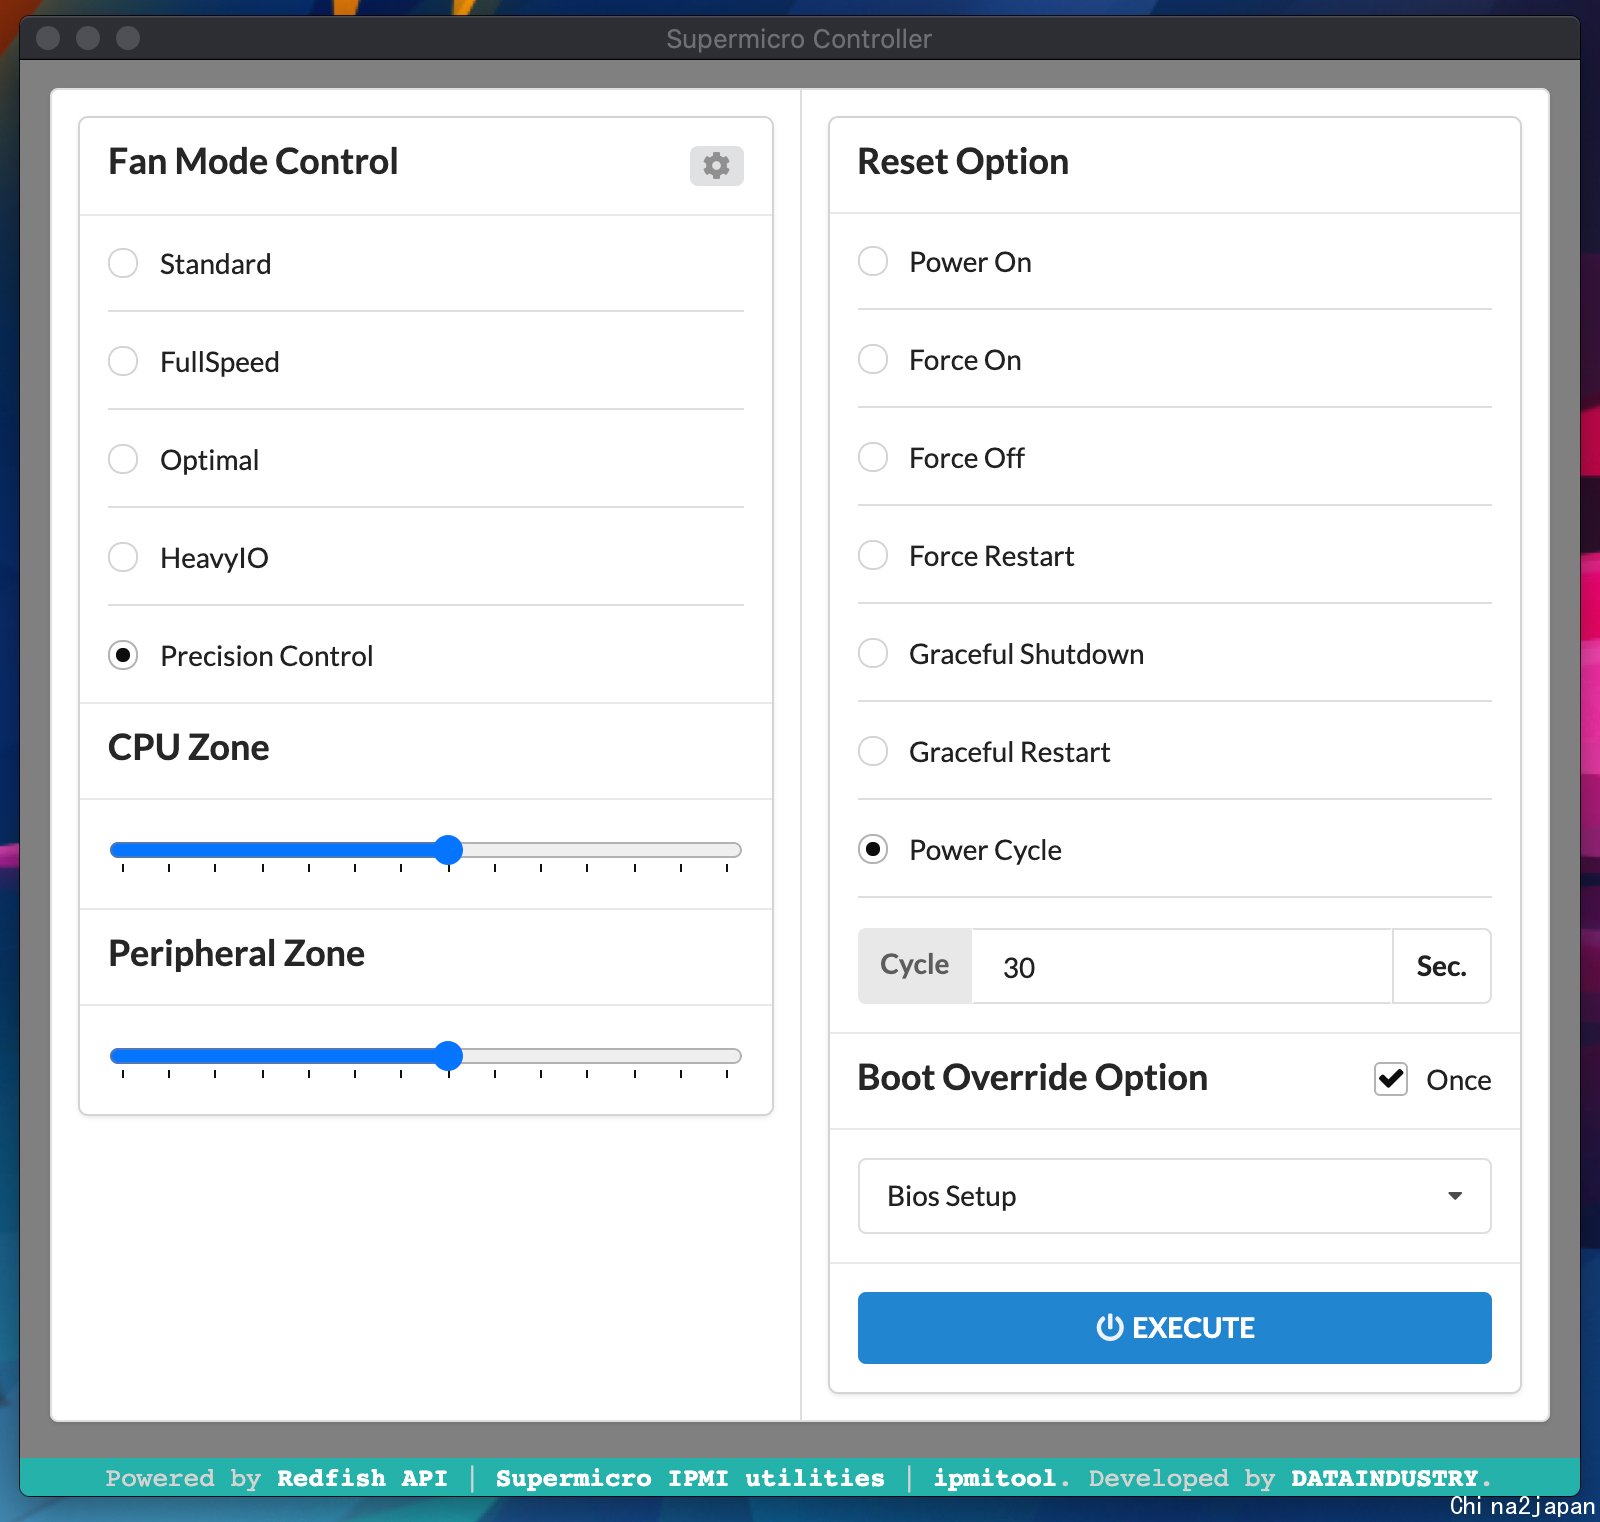This screenshot has height=1522, width=1600.
Task: Open Supermicro IPMI utilities footer link
Action: pos(690,1478)
